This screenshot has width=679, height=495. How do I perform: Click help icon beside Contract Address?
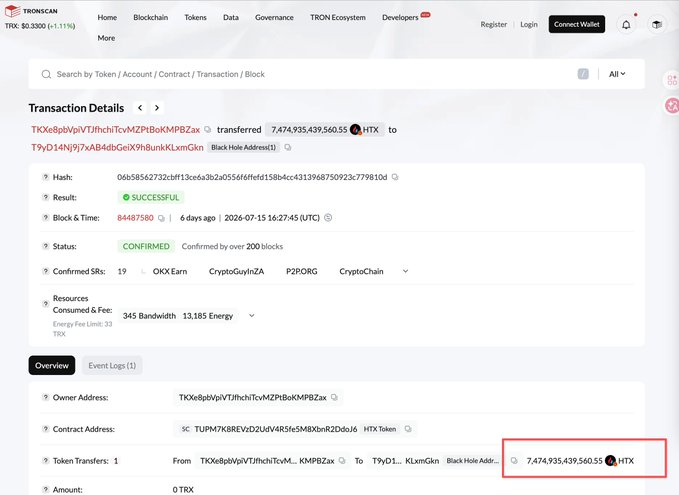coord(45,429)
